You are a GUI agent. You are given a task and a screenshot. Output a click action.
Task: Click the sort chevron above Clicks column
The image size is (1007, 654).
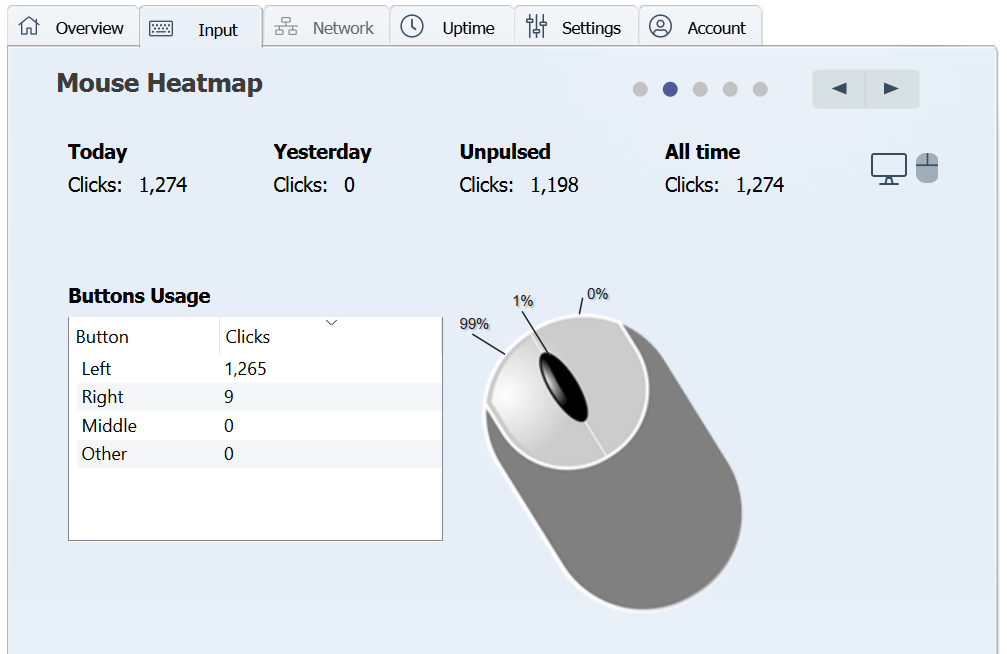click(331, 323)
